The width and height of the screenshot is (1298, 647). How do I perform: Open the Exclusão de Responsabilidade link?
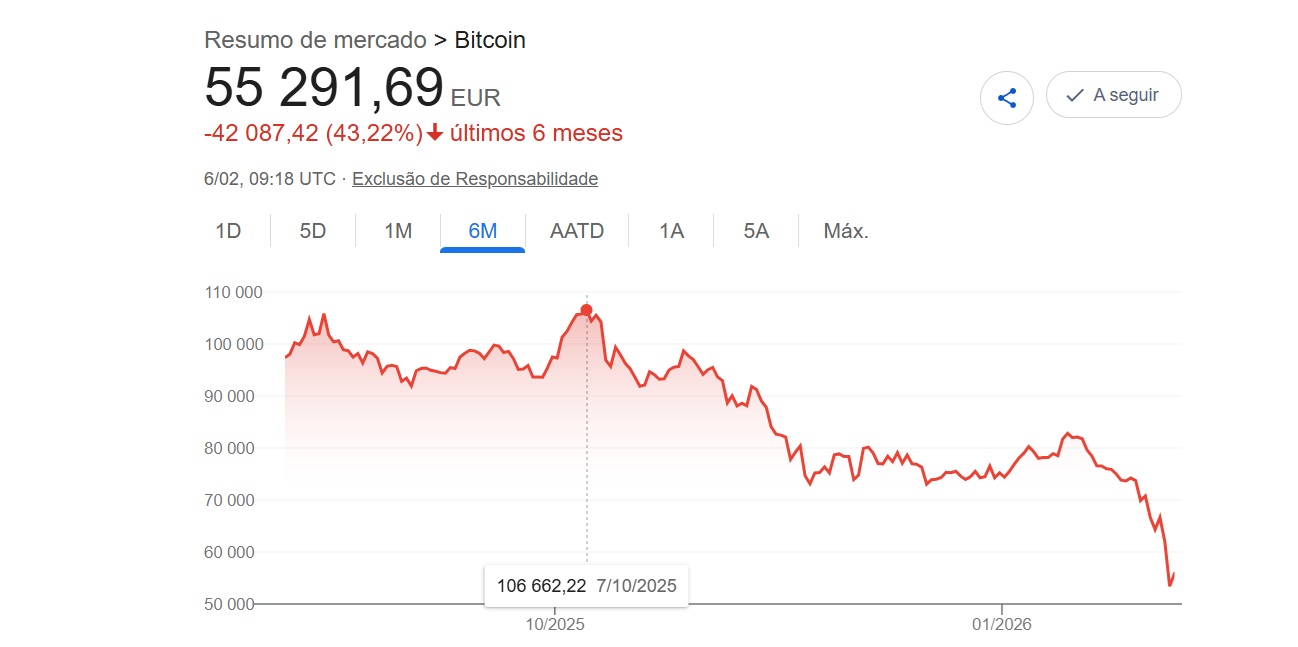[x=475, y=179]
